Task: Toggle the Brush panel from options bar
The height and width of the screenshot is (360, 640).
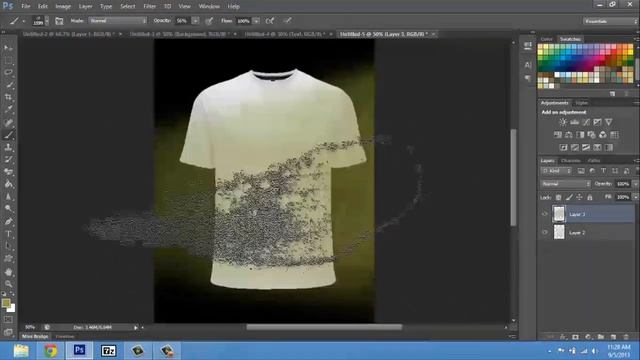Action: point(59,21)
